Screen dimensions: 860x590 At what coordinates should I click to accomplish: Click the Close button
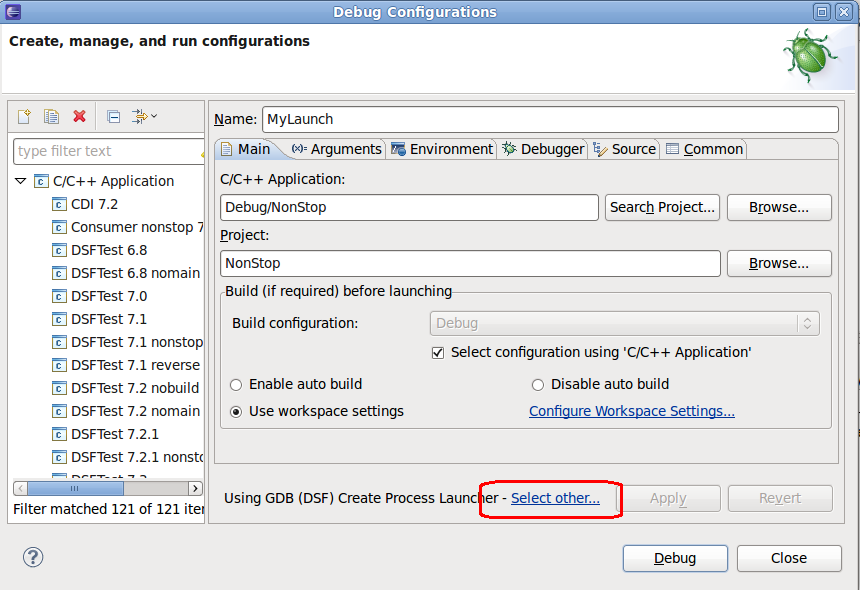(789, 558)
